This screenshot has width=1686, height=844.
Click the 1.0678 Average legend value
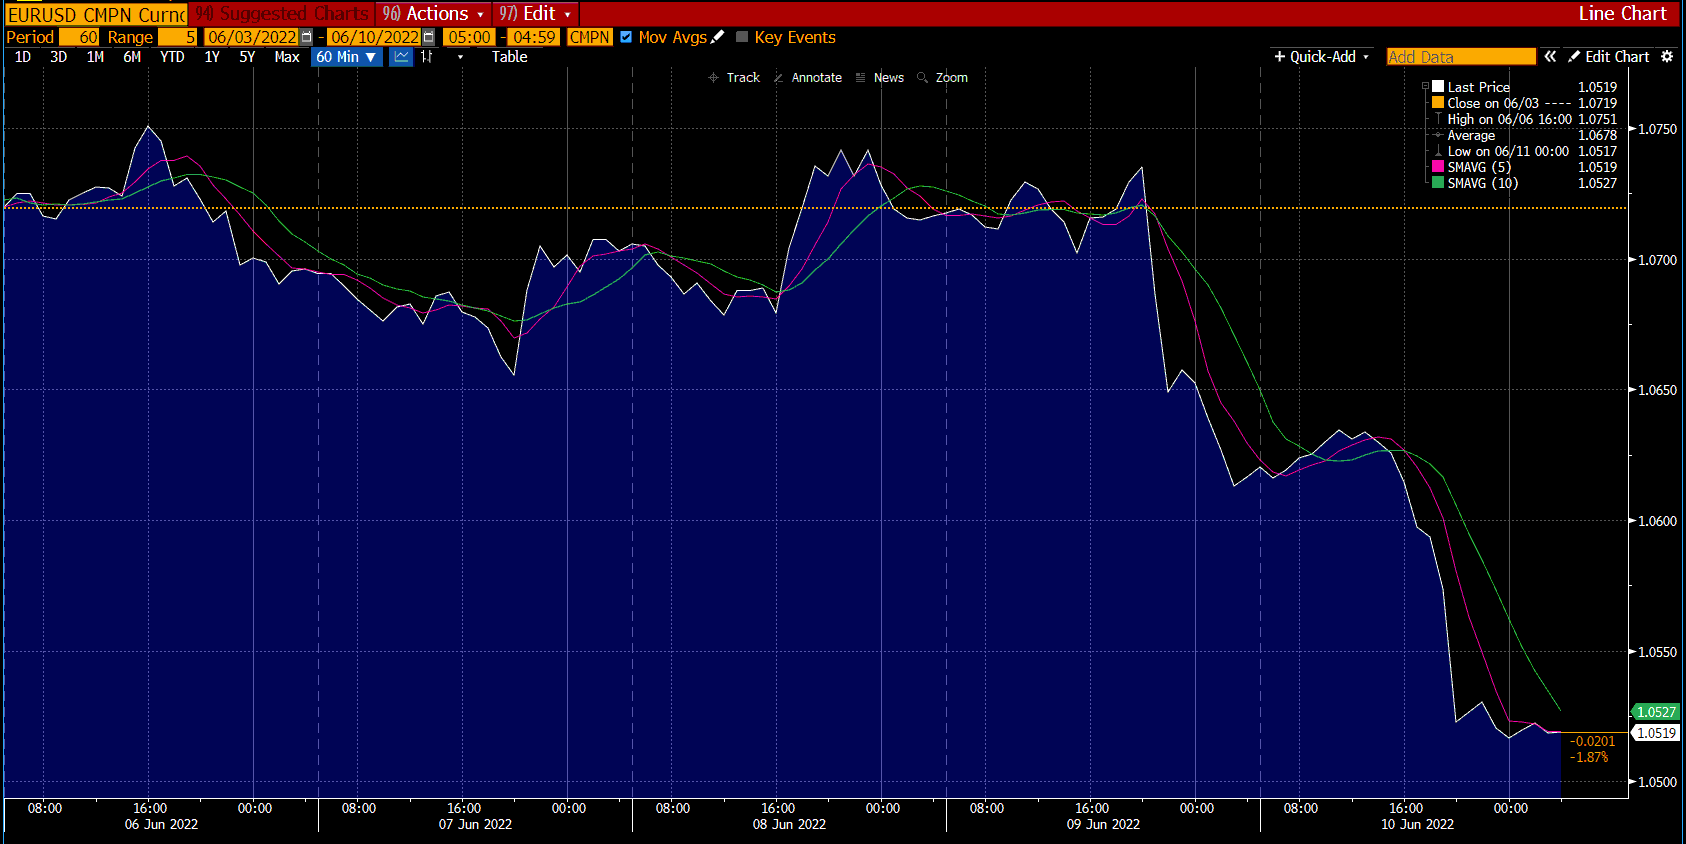1597,135
